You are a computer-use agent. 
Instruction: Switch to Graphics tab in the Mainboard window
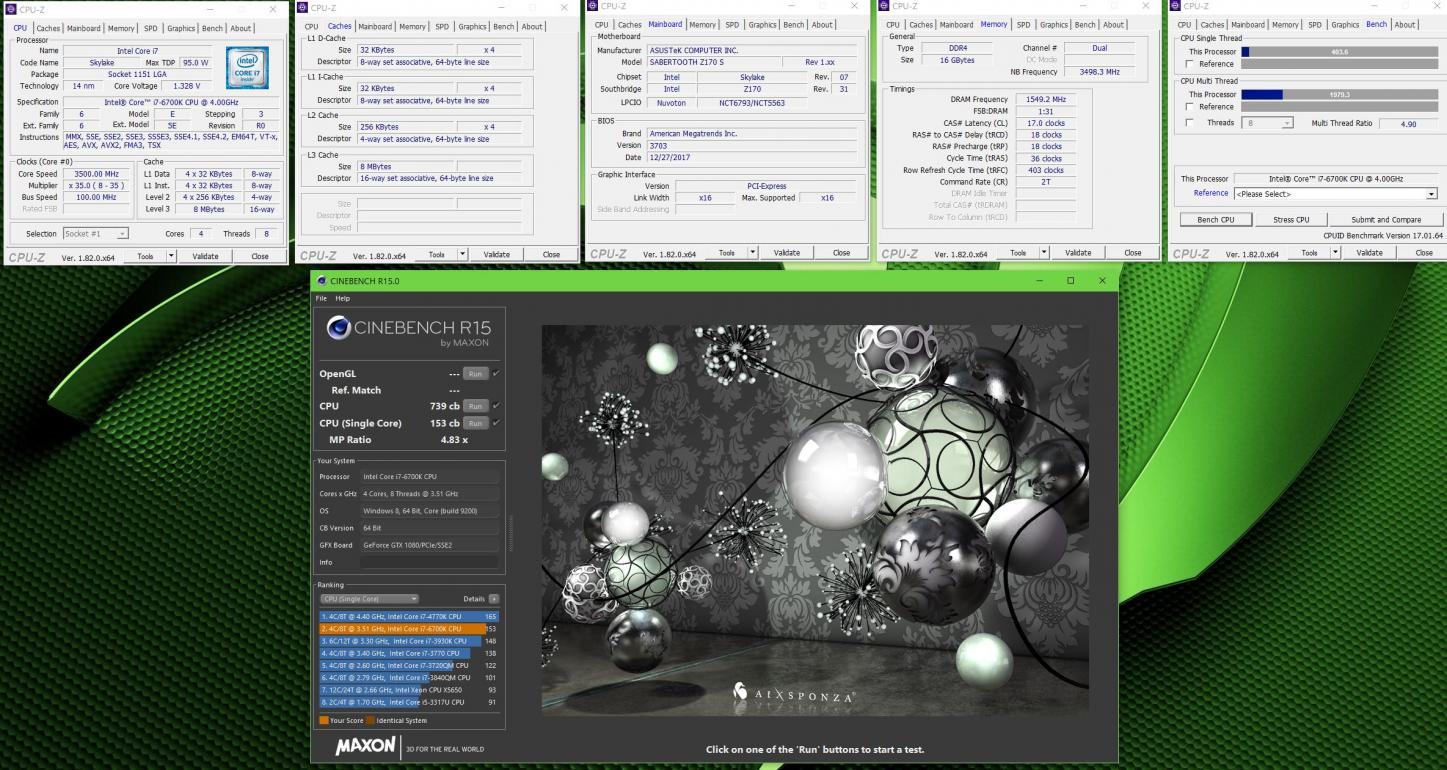pos(763,25)
